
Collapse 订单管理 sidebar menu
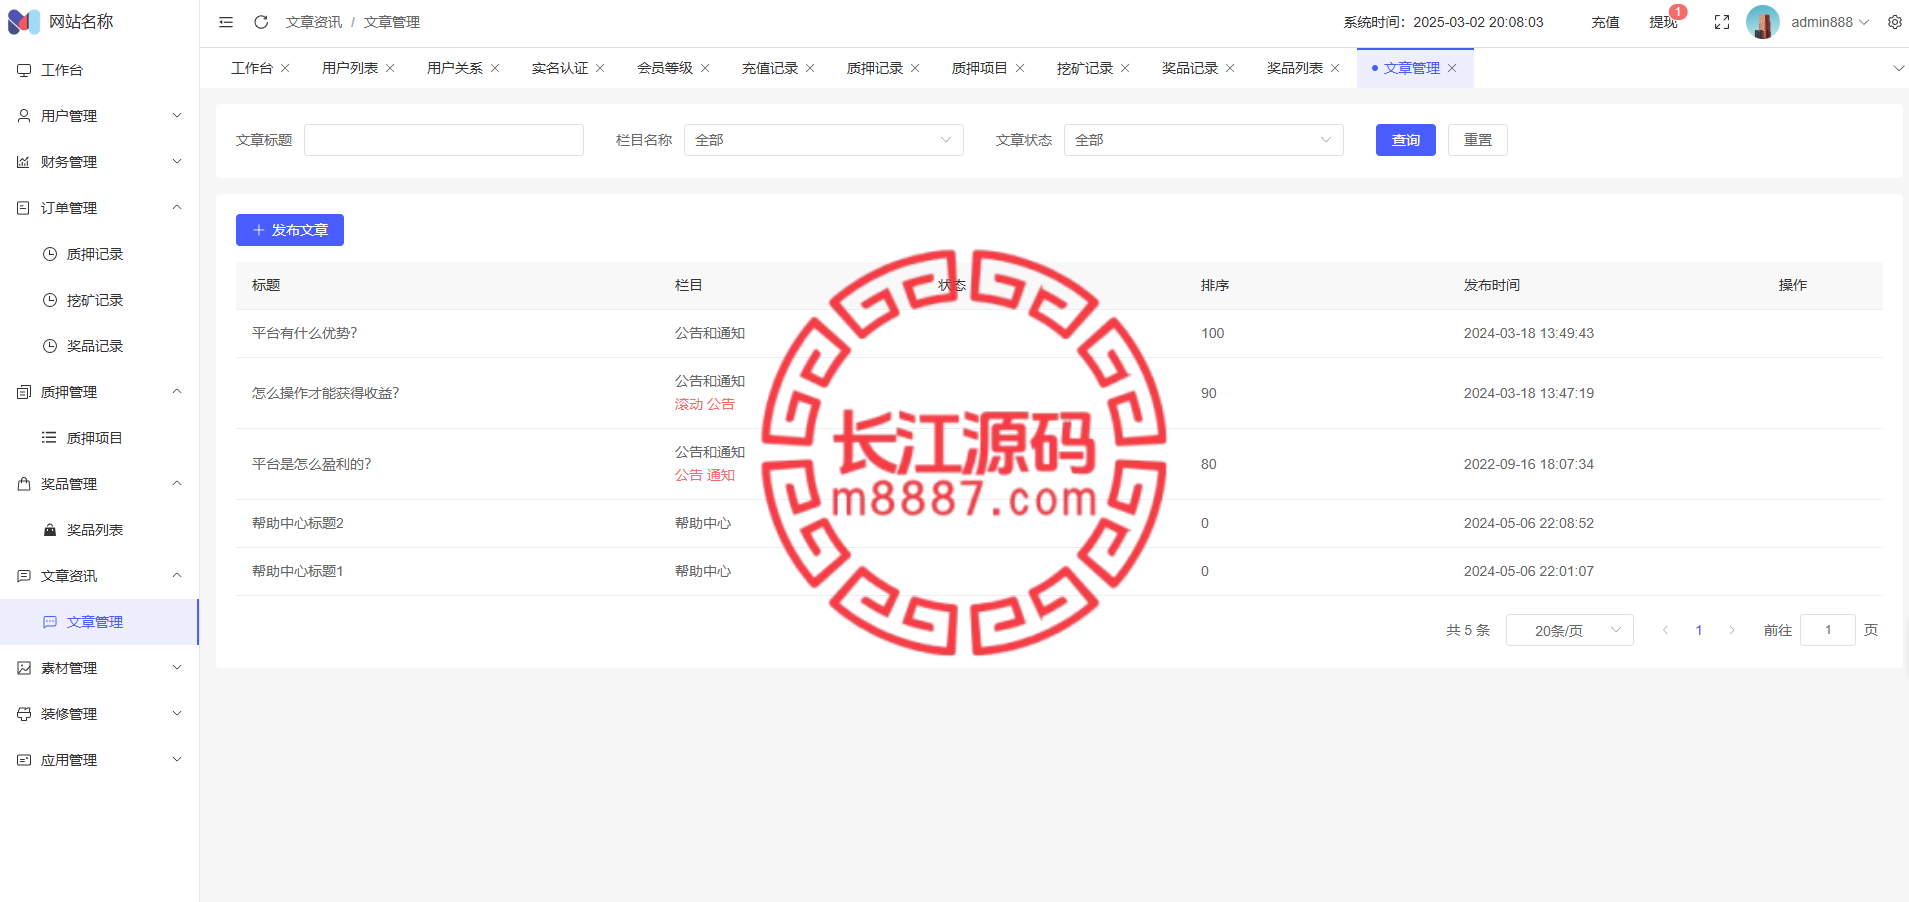click(99, 208)
